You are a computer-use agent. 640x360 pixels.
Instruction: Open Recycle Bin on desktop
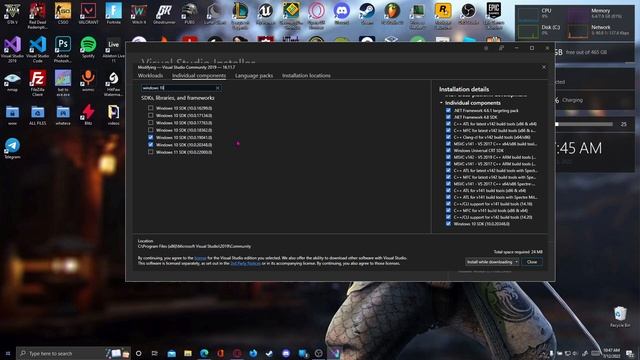[x=620, y=317]
